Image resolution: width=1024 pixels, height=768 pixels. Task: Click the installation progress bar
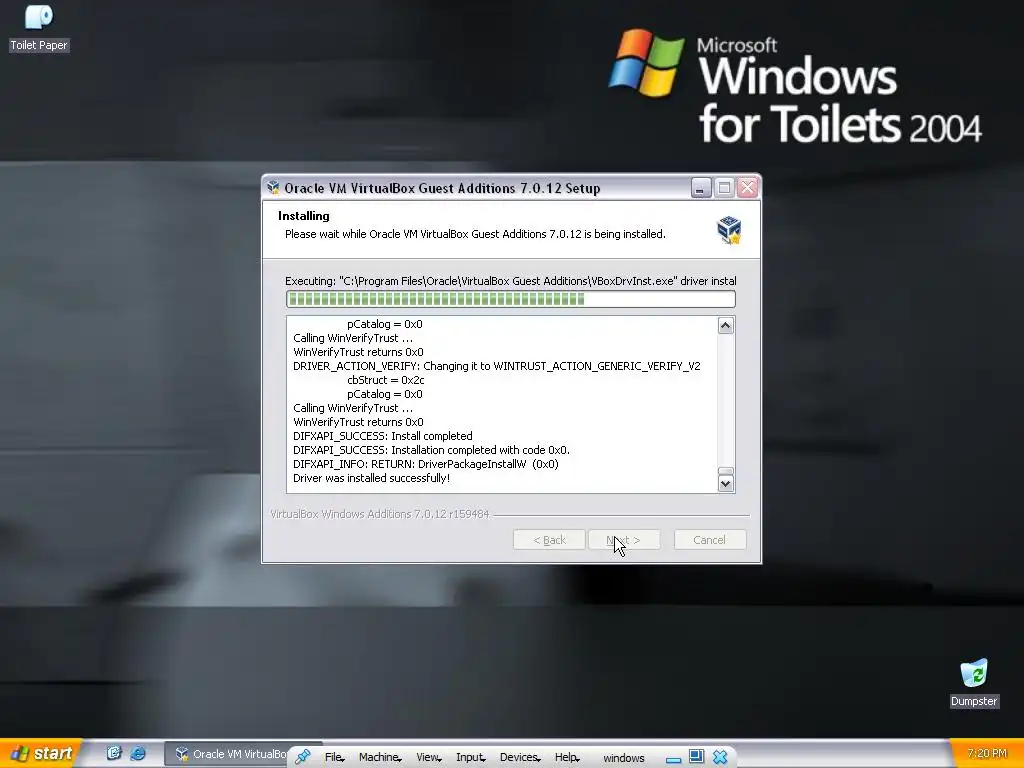point(511,299)
